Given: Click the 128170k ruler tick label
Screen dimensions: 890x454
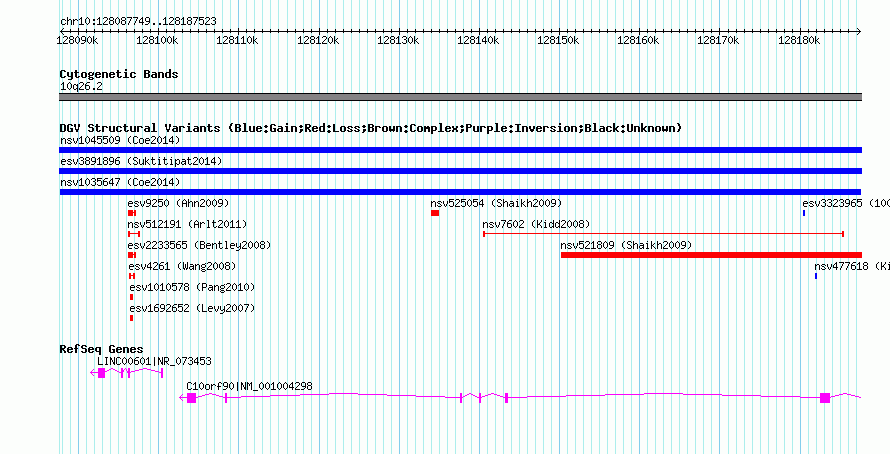Looking at the screenshot, I should pyautogui.click(x=718, y=40).
